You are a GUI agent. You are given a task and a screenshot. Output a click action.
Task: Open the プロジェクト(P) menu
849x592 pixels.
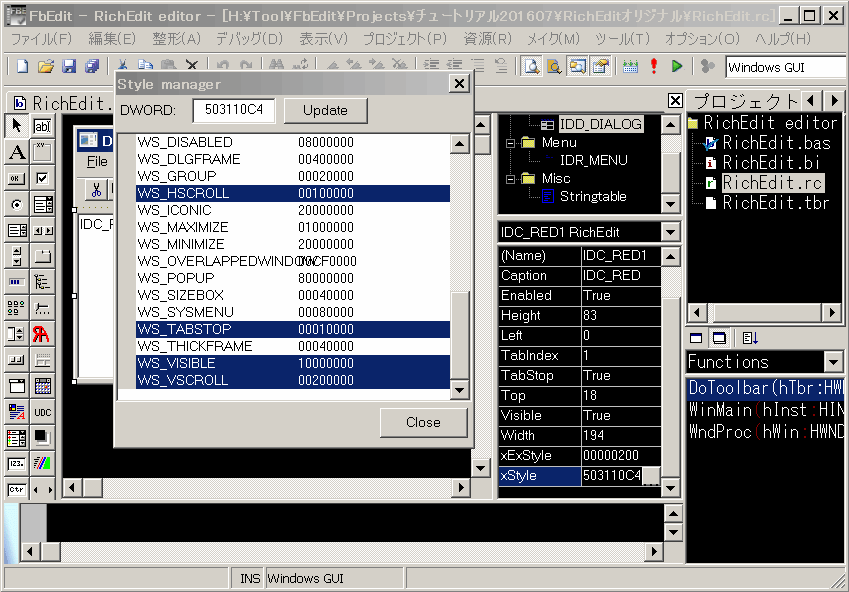point(404,39)
